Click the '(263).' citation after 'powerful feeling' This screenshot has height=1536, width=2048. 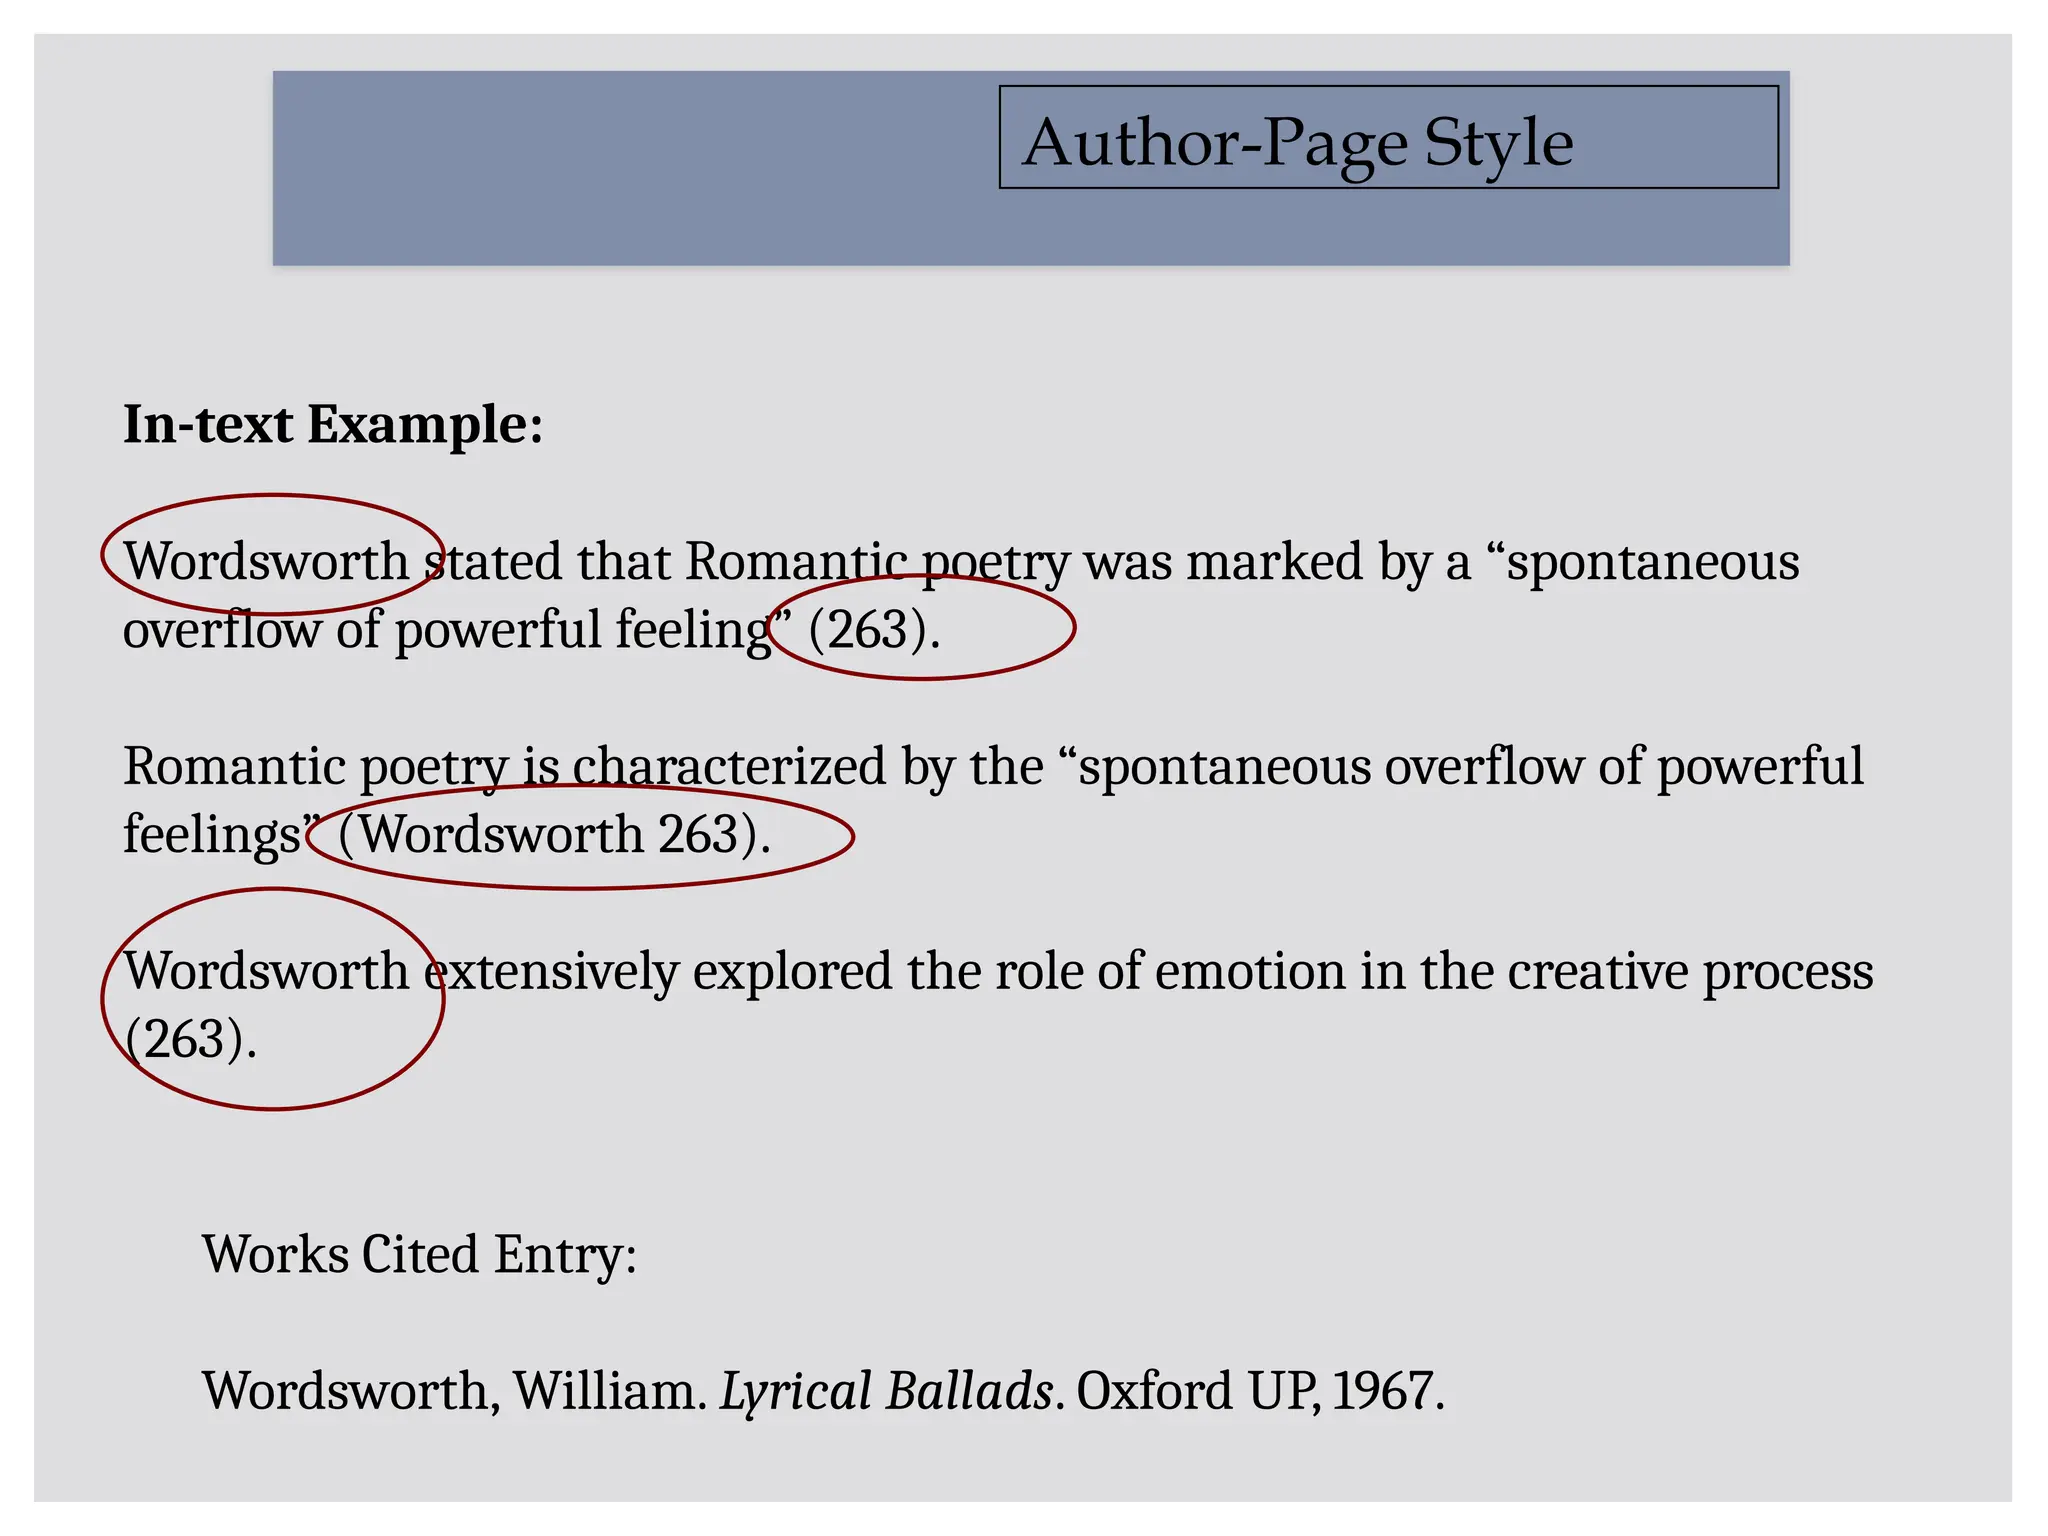874,630
